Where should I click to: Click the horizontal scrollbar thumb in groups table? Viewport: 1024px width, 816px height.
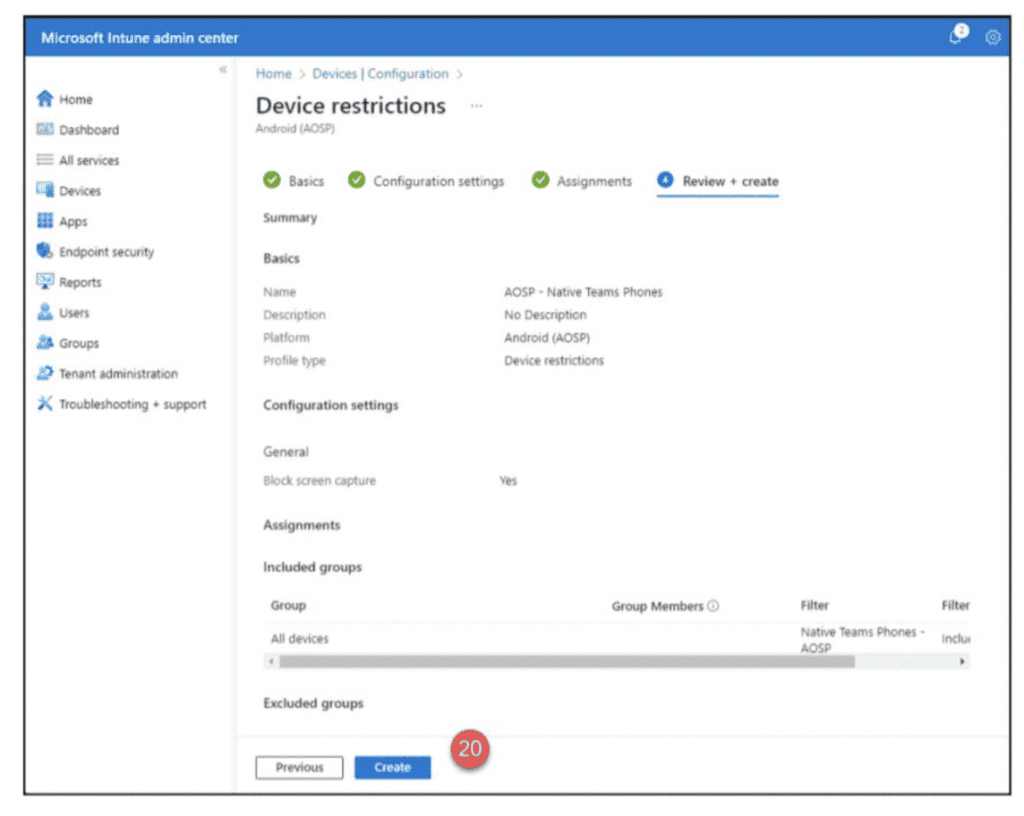[x=567, y=661]
